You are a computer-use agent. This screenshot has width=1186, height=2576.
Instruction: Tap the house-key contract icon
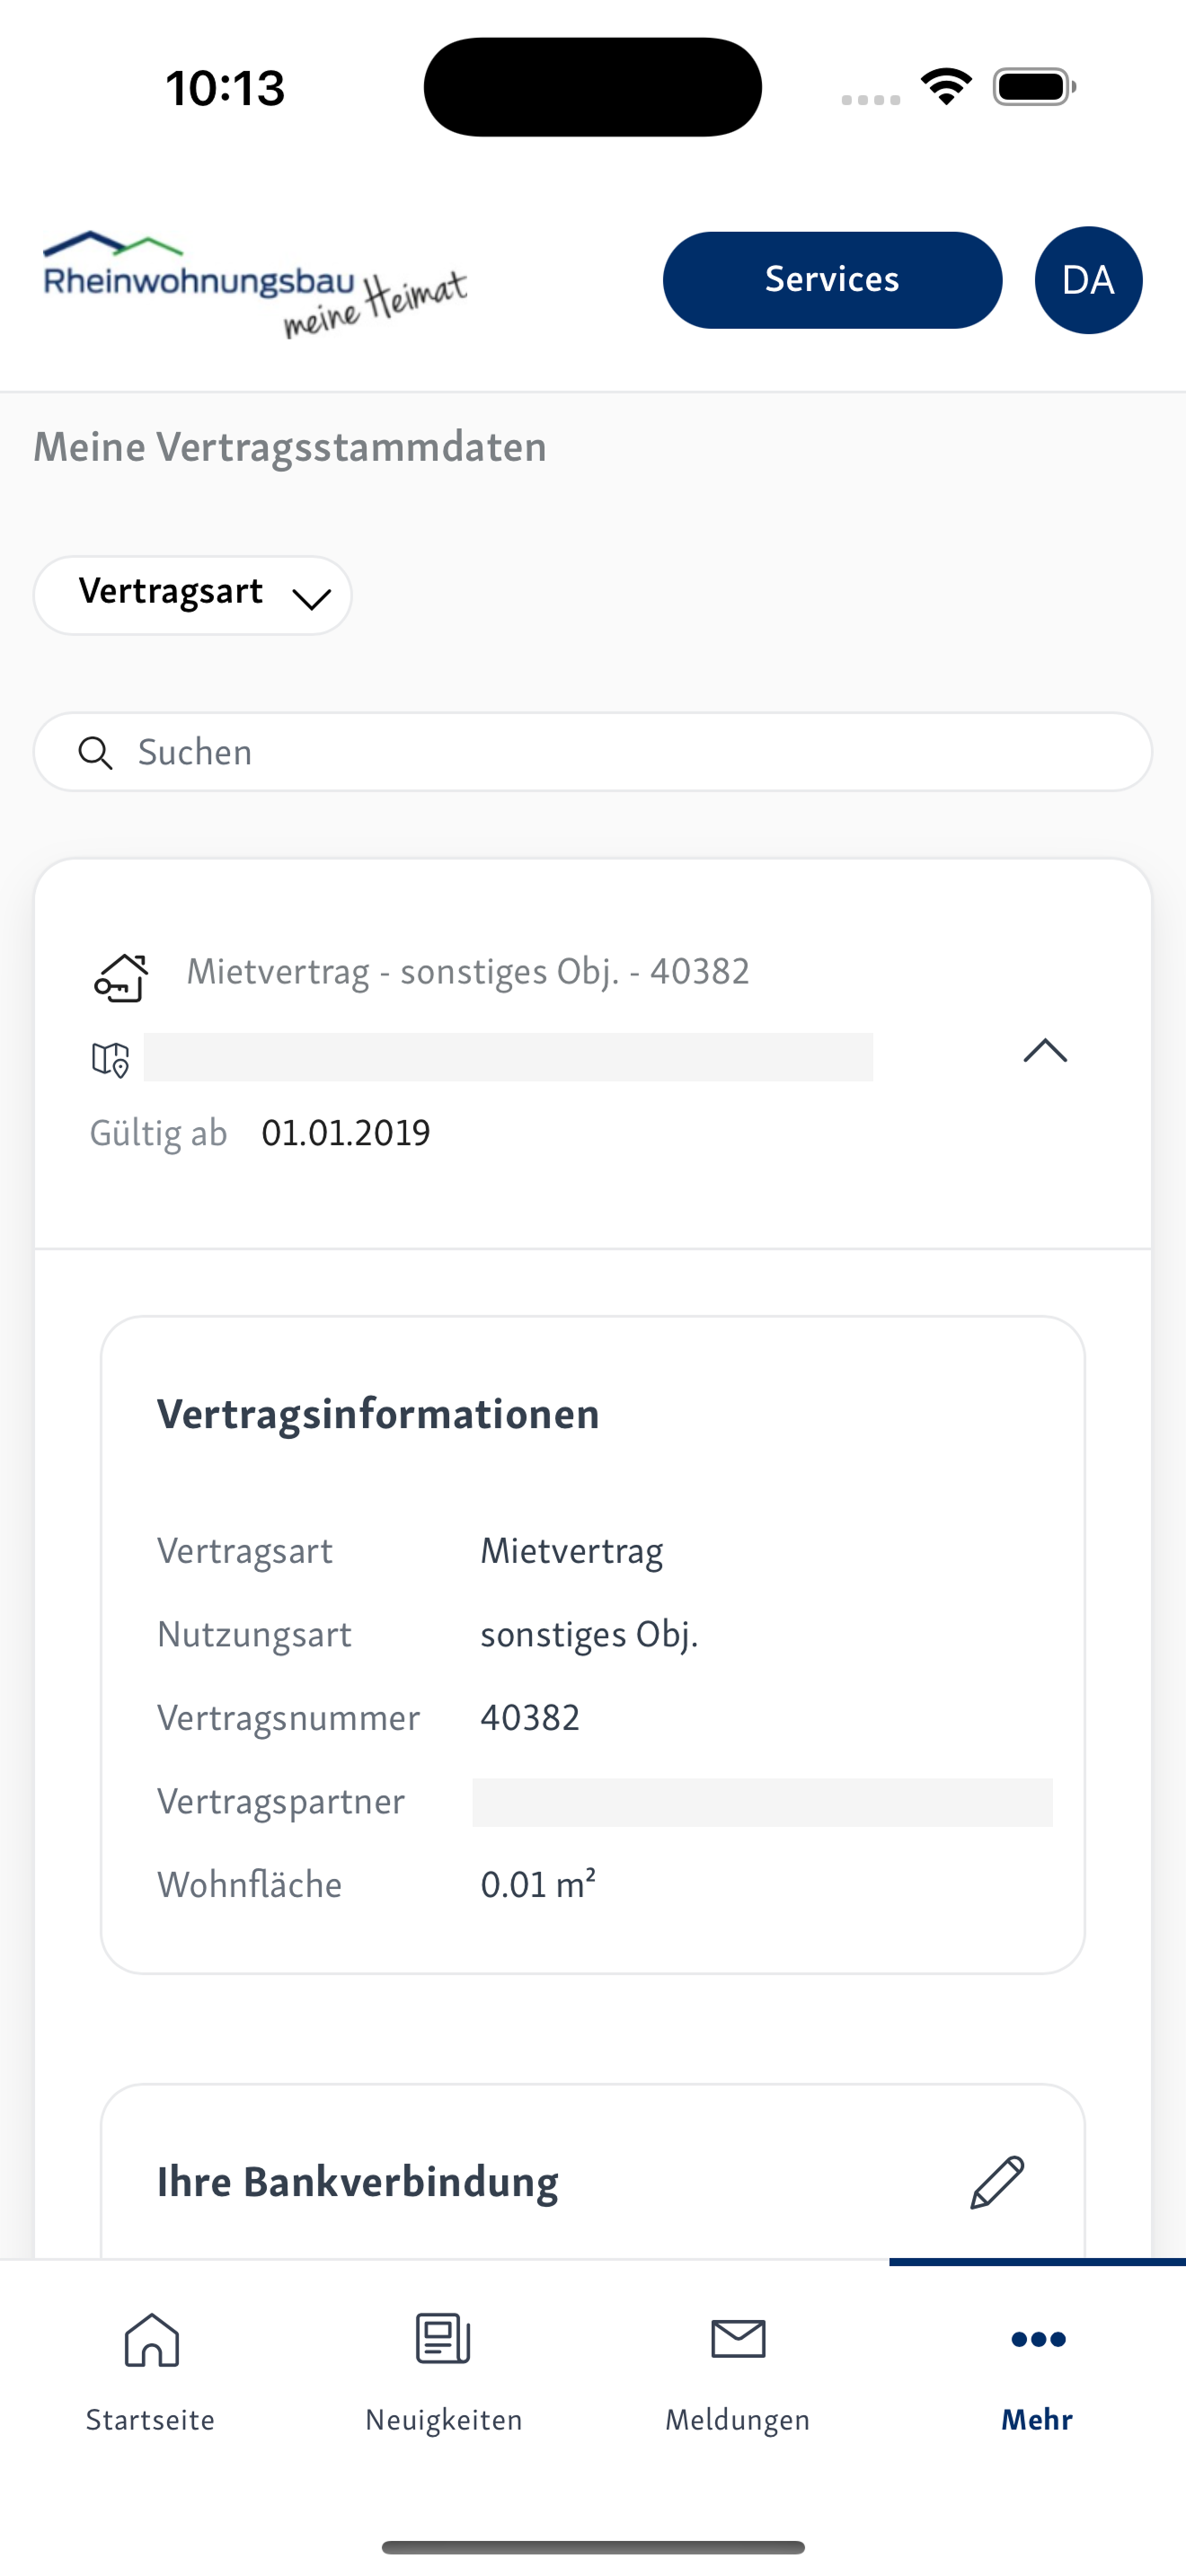[x=121, y=976]
